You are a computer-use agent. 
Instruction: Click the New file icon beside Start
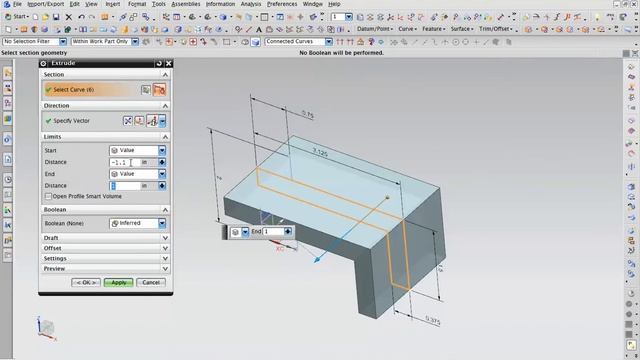tap(36, 17)
